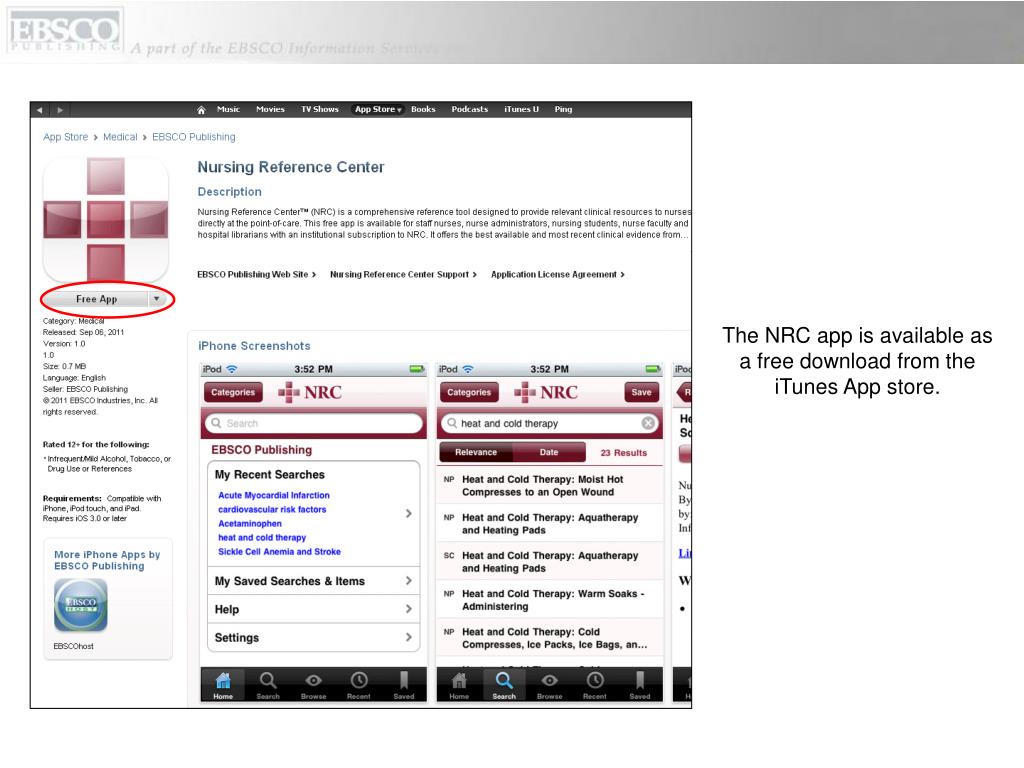Go to iTunes Store home icon

click(201, 110)
